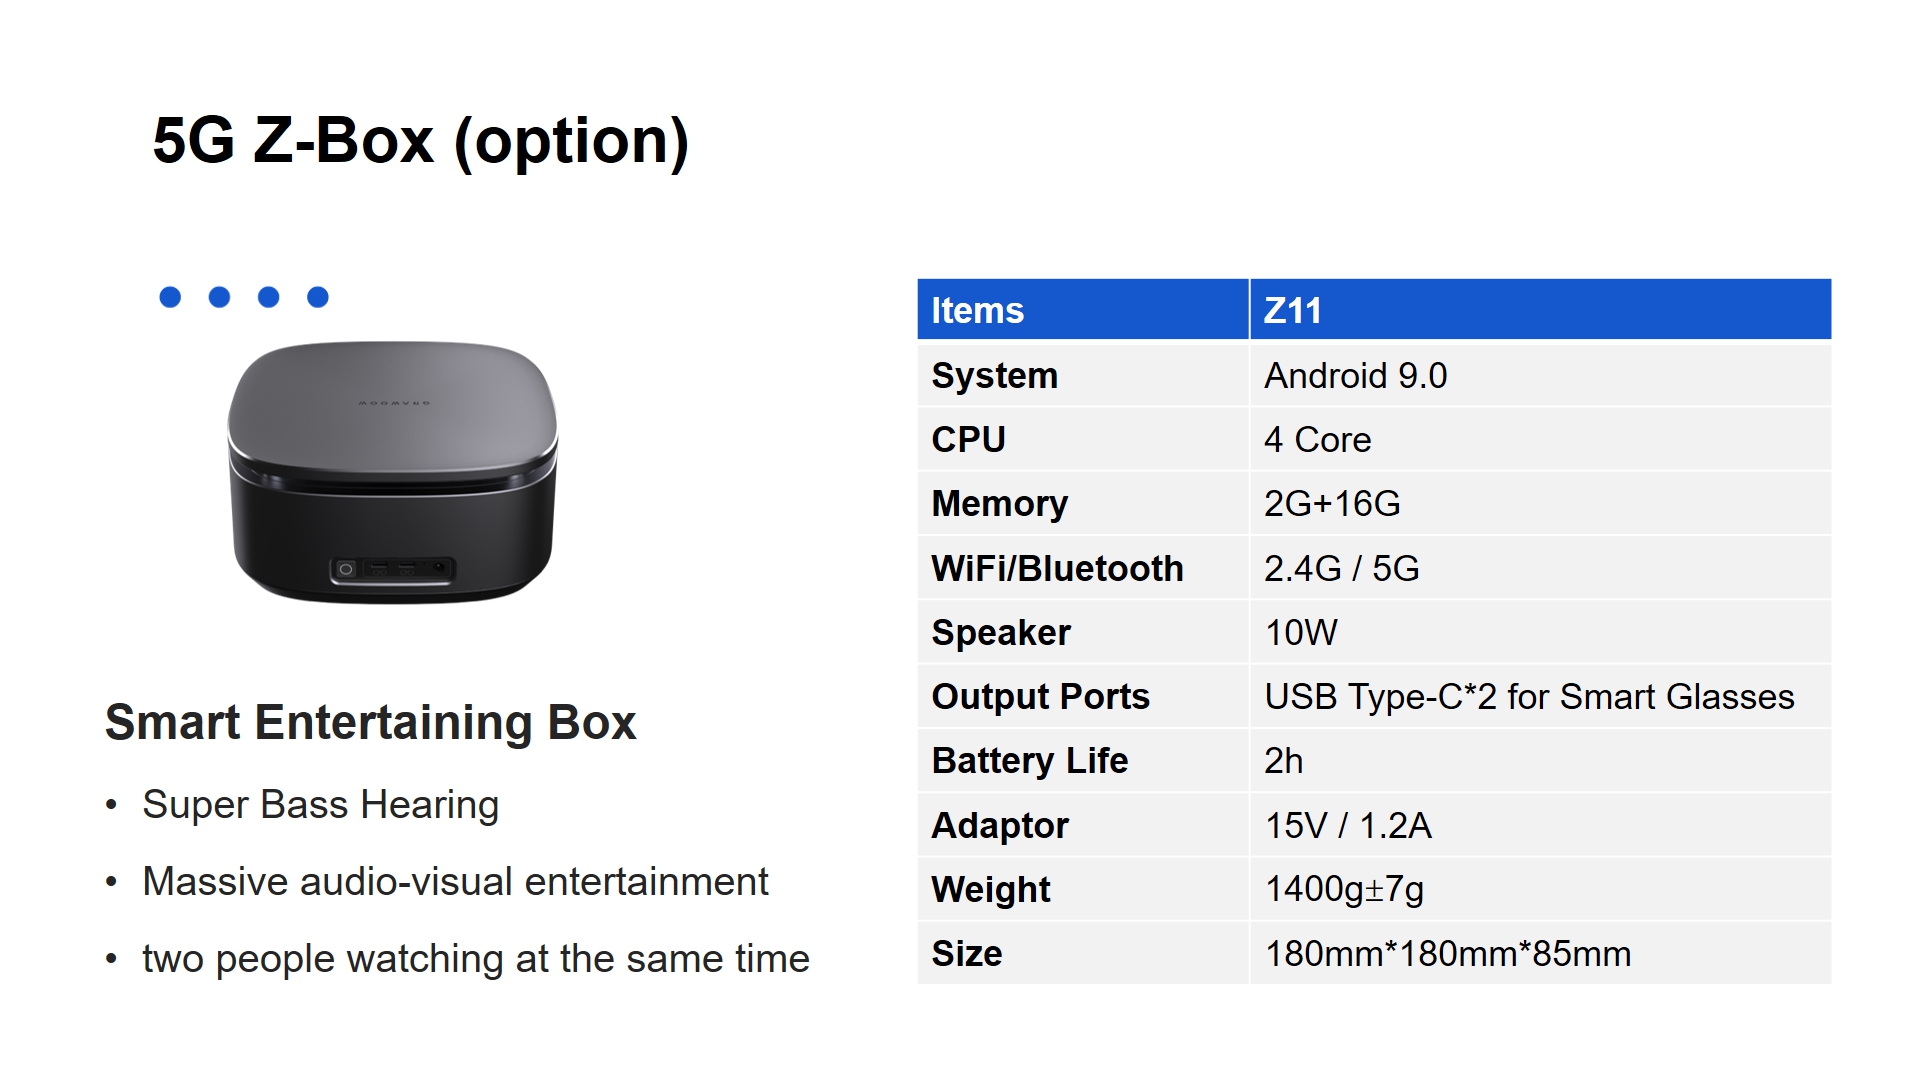Image resolution: width=1918 pixels, height=1080 pixels.
Task: Select the Android 9.0 cell
Action: (x=1541, y=376)
